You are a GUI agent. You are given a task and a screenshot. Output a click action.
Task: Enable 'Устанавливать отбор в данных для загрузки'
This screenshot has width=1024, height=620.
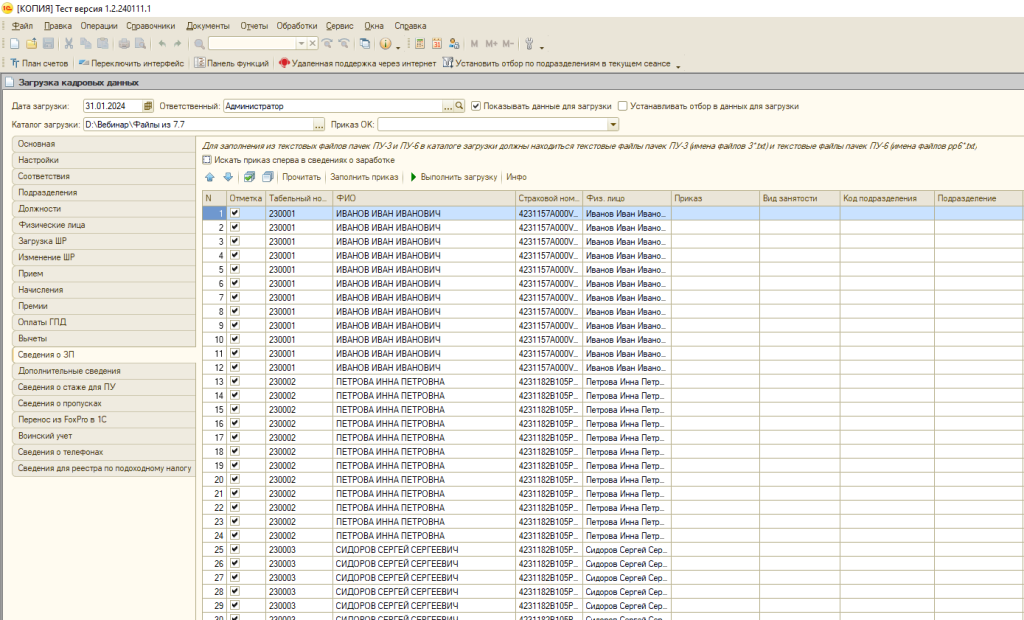pos(623,106)
